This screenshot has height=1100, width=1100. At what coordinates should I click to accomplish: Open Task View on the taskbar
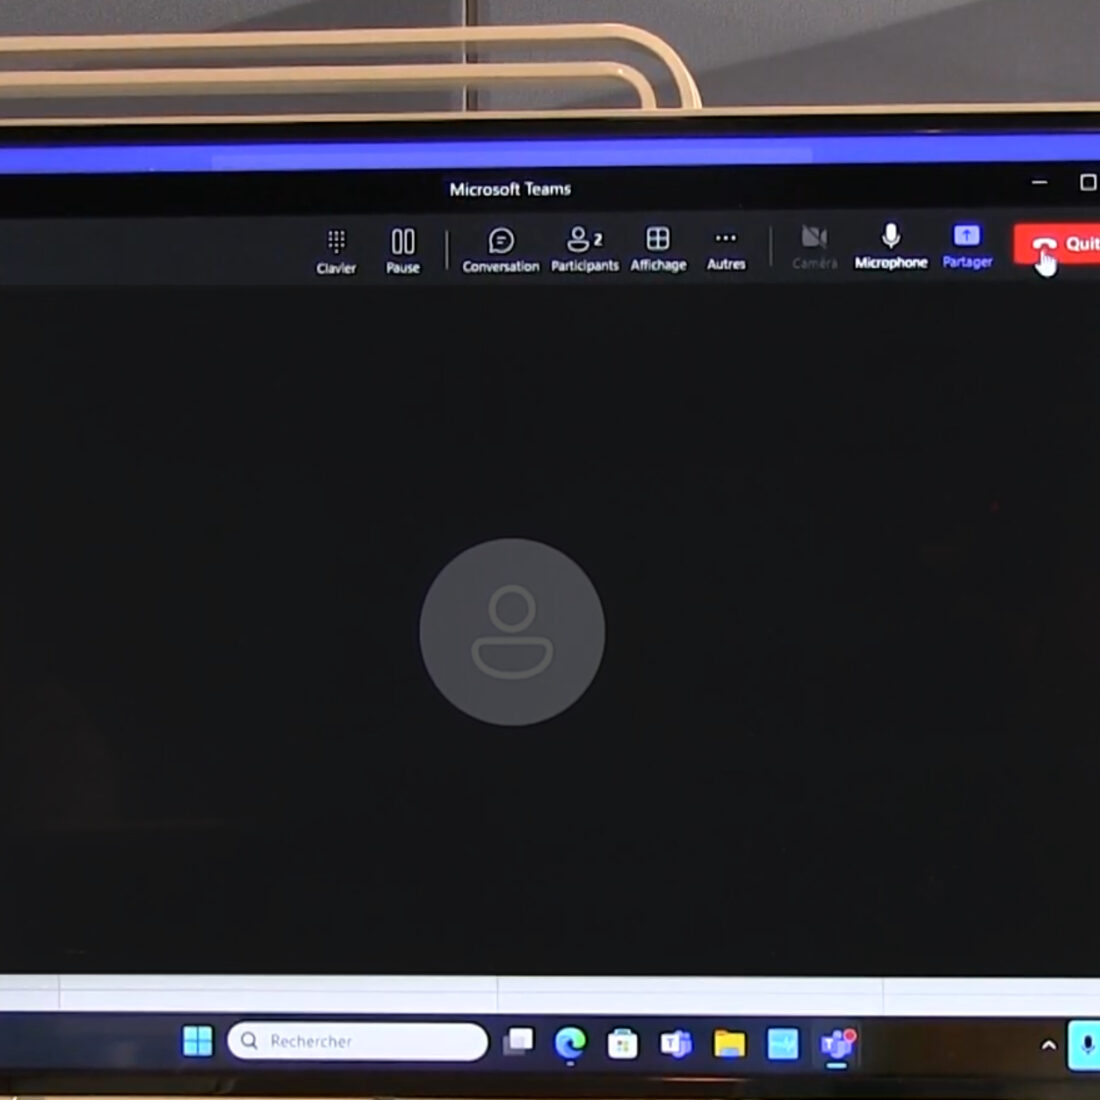[518, 1042]
